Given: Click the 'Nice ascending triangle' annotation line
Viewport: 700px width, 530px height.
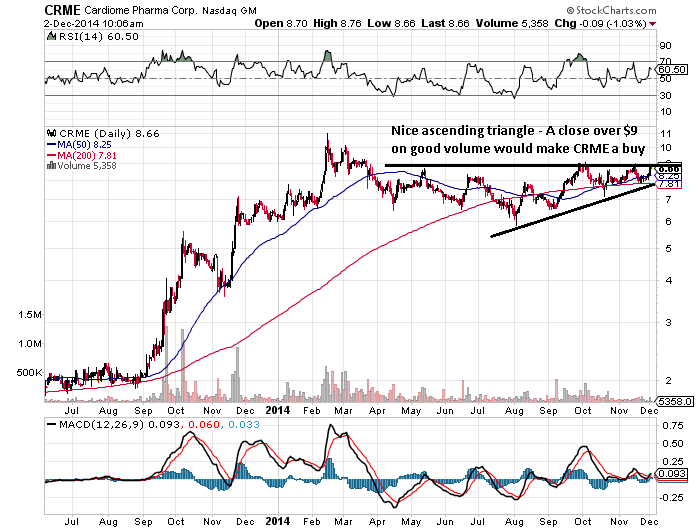Looking at the screenshot, I should (514, 130).
